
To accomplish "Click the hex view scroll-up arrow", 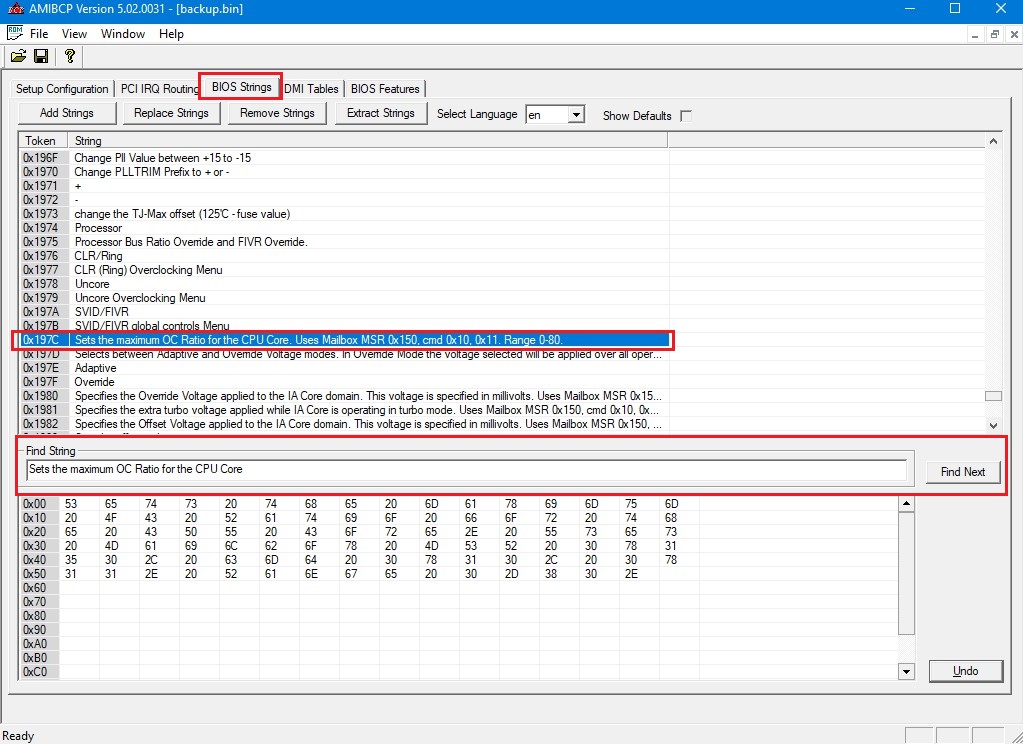I will [x=906, y=504].
